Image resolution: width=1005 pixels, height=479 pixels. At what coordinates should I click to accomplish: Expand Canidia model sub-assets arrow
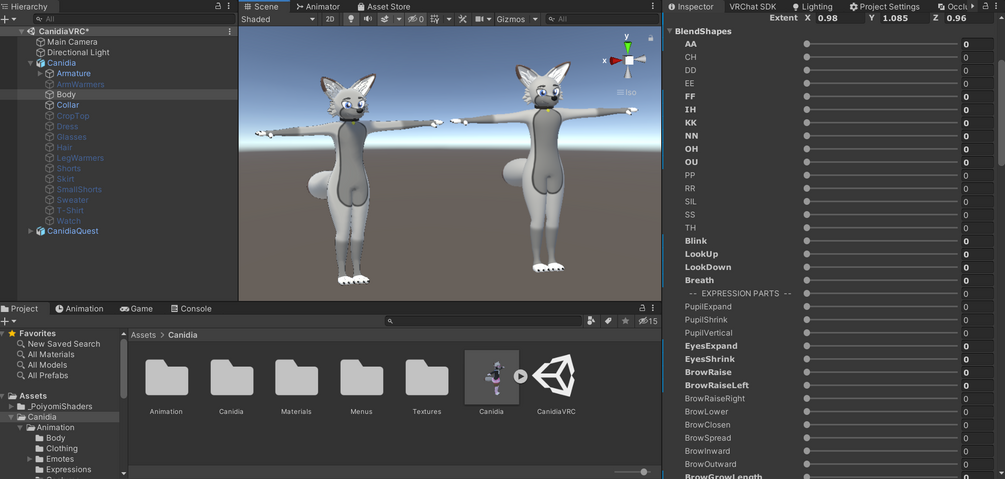(x=520, y=376)
